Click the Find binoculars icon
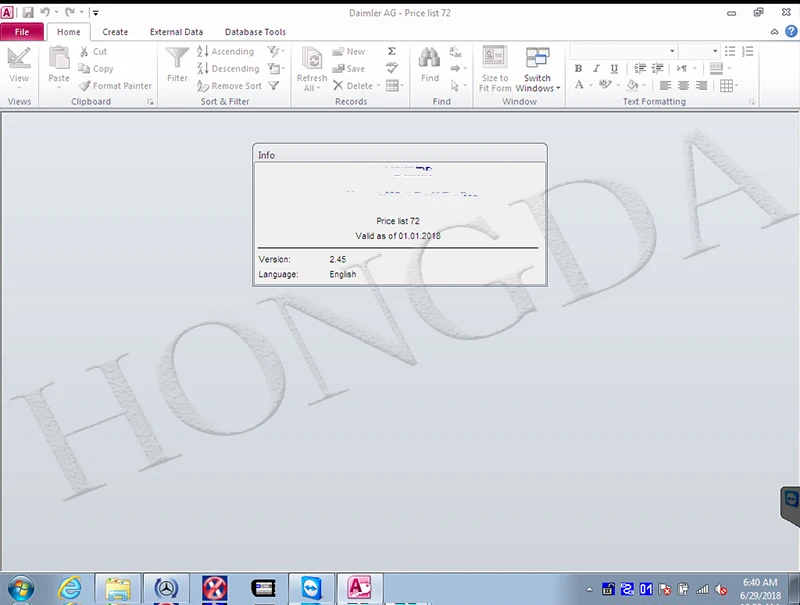 pyautogui.click(x=430, y=57)
